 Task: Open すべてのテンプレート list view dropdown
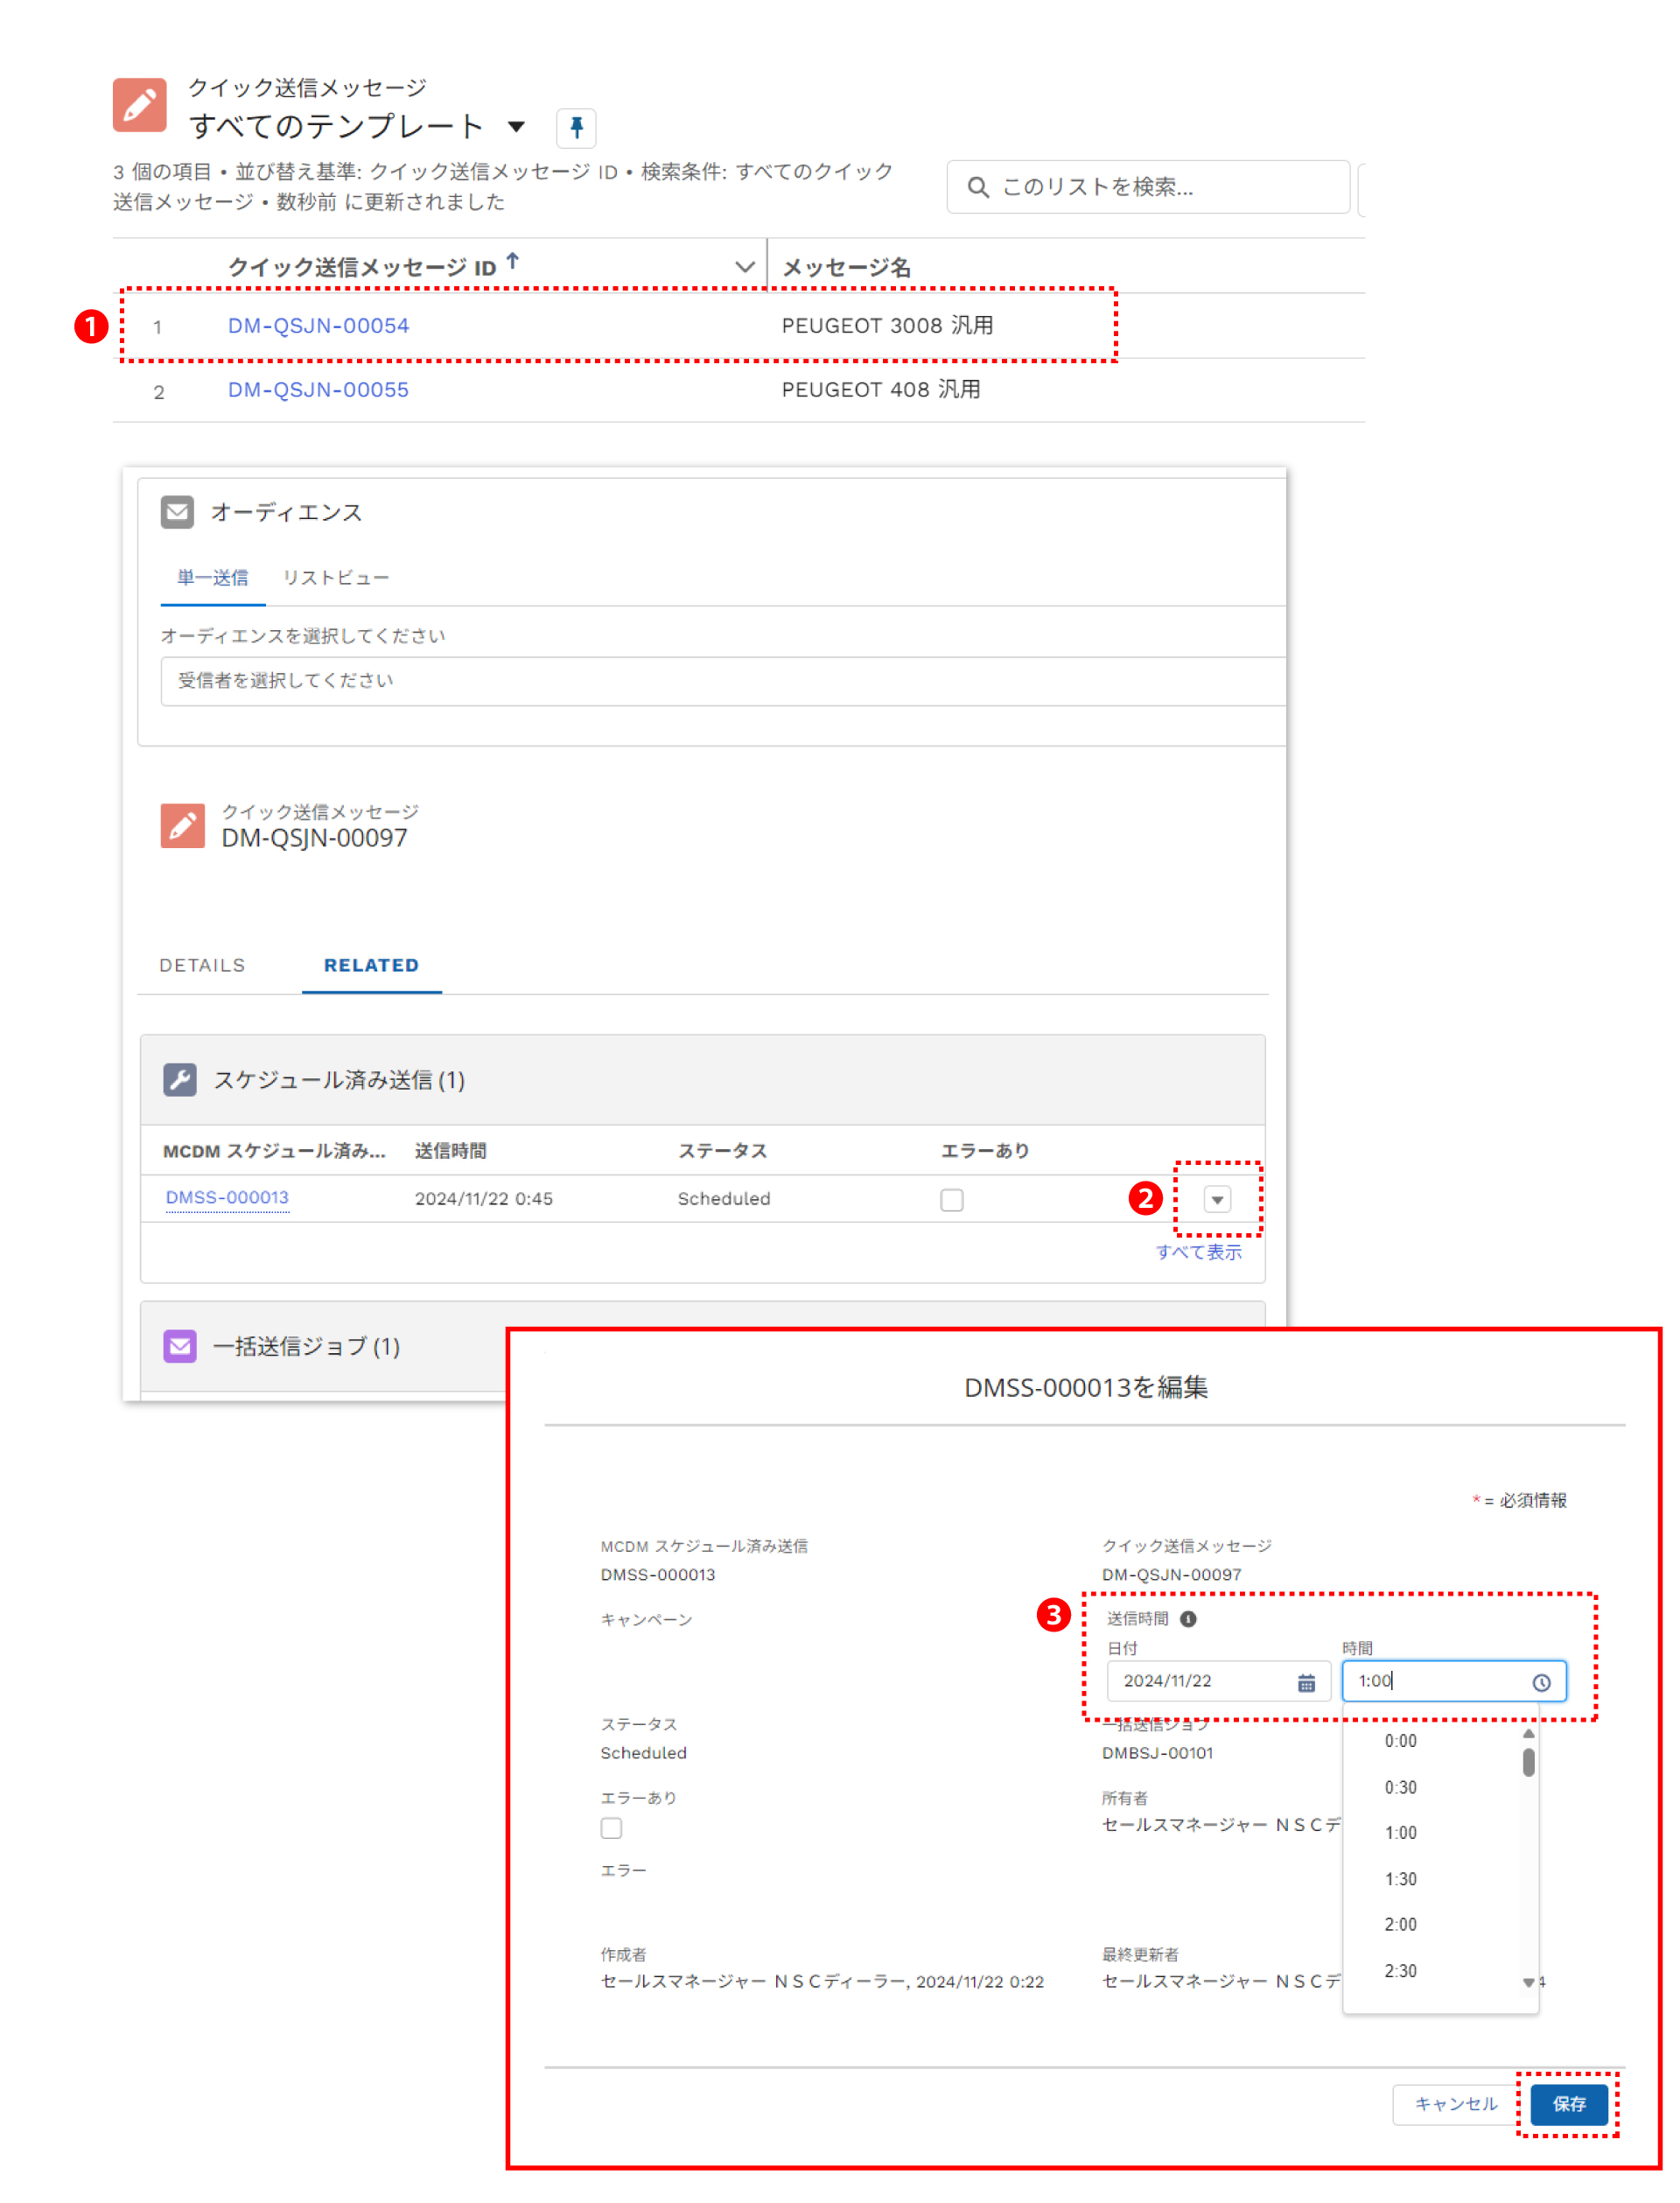516,127
